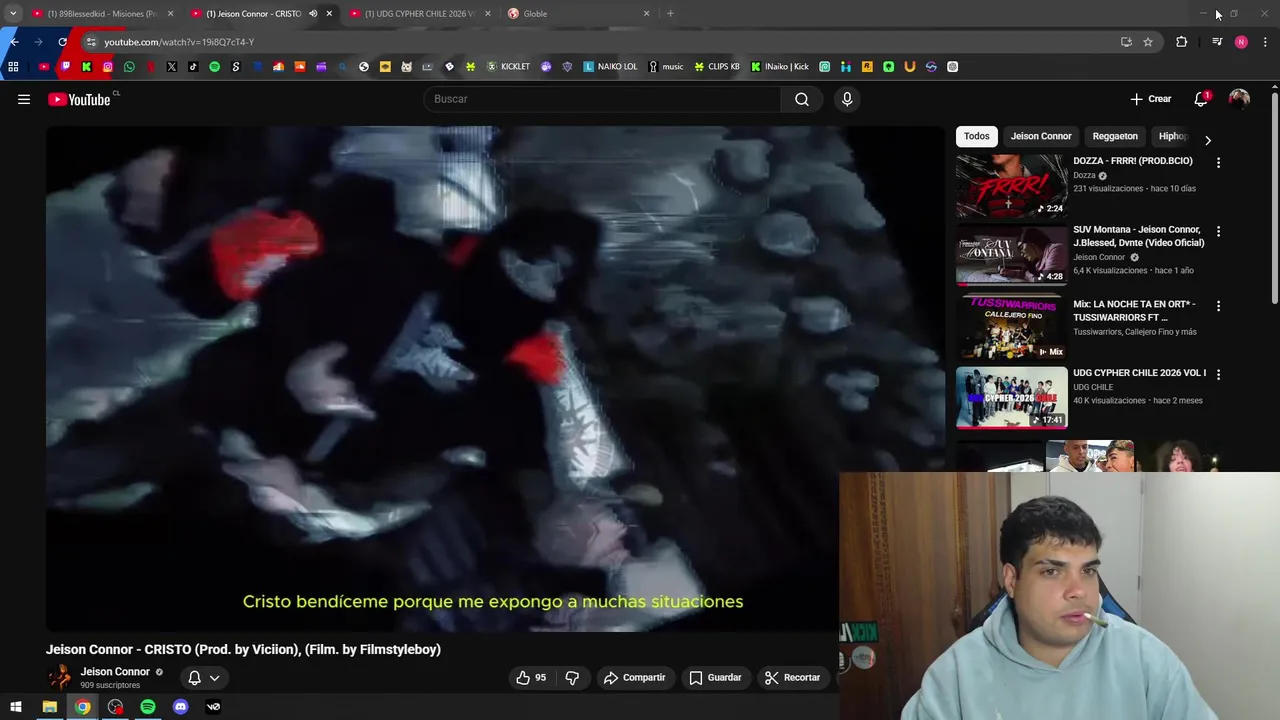Go back to previous page

click(x=14, y=42)
